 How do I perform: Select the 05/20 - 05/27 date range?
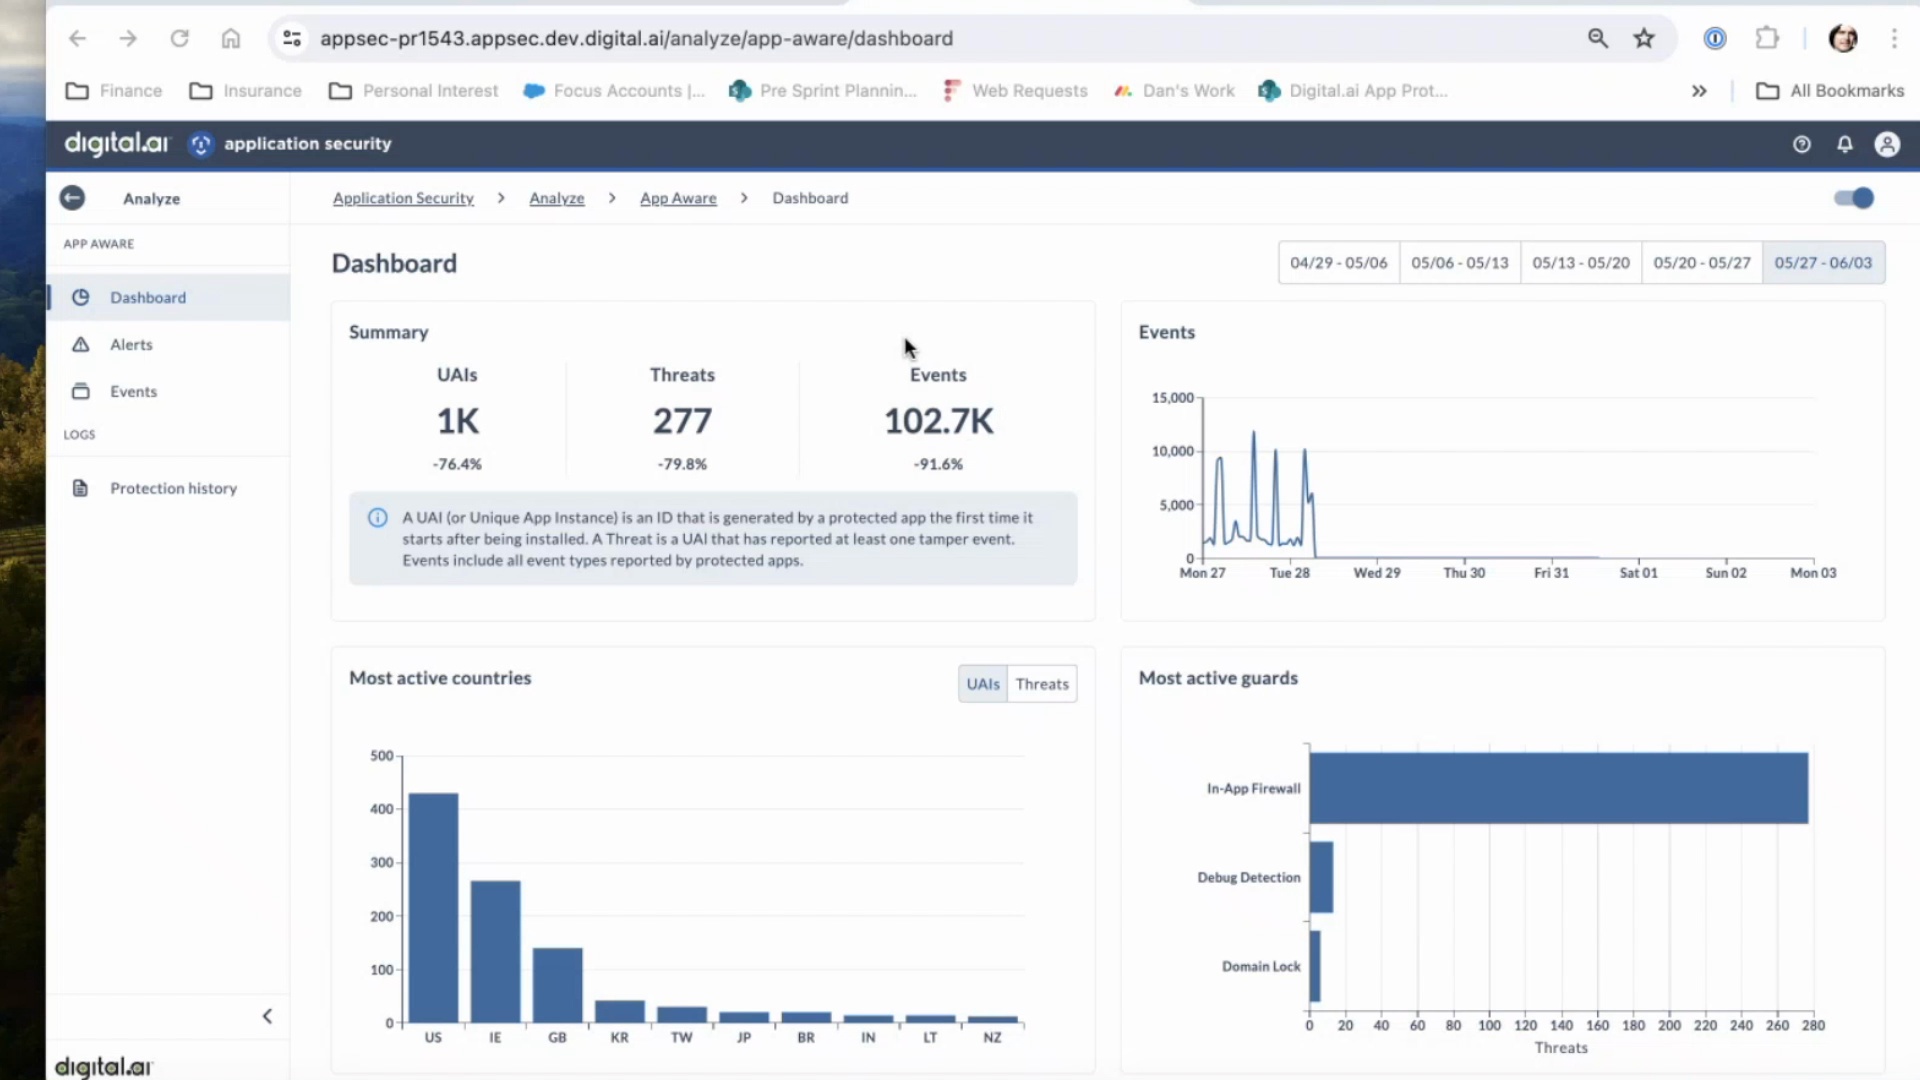(x=1701, y=263)
